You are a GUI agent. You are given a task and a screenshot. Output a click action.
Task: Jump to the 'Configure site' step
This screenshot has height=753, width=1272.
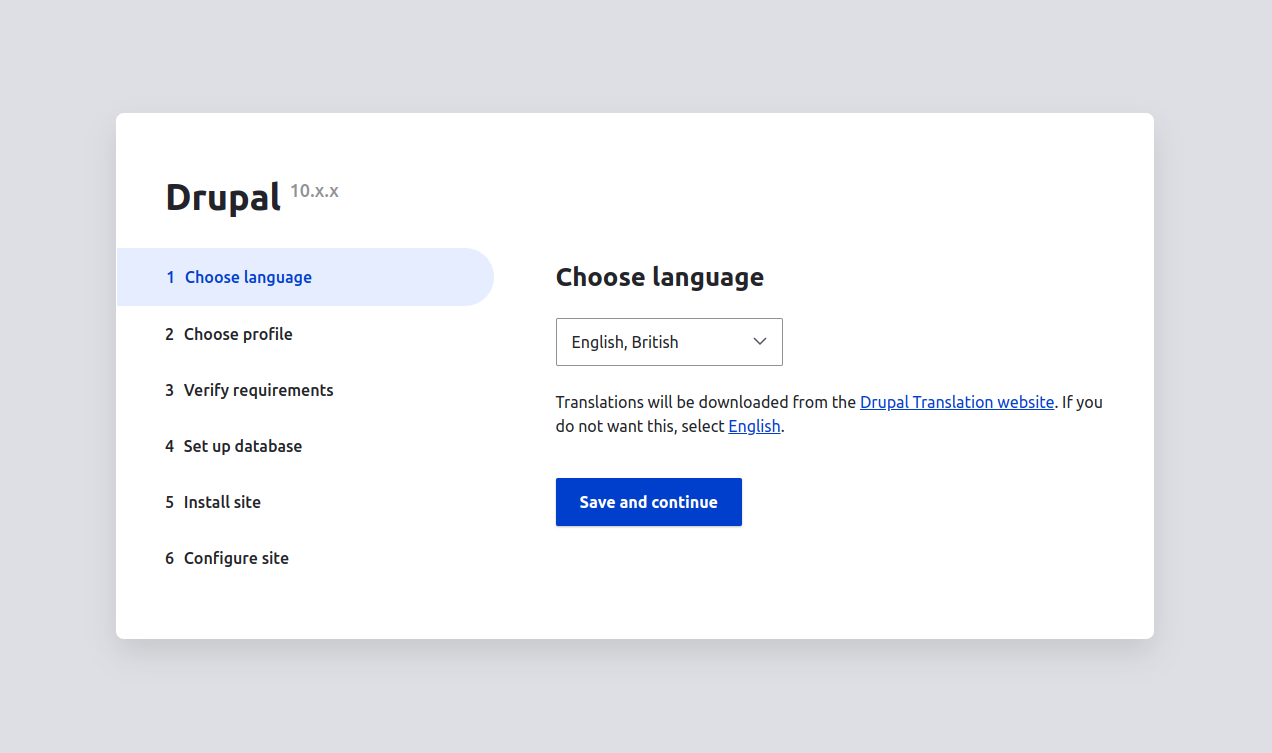coord(236,558)
